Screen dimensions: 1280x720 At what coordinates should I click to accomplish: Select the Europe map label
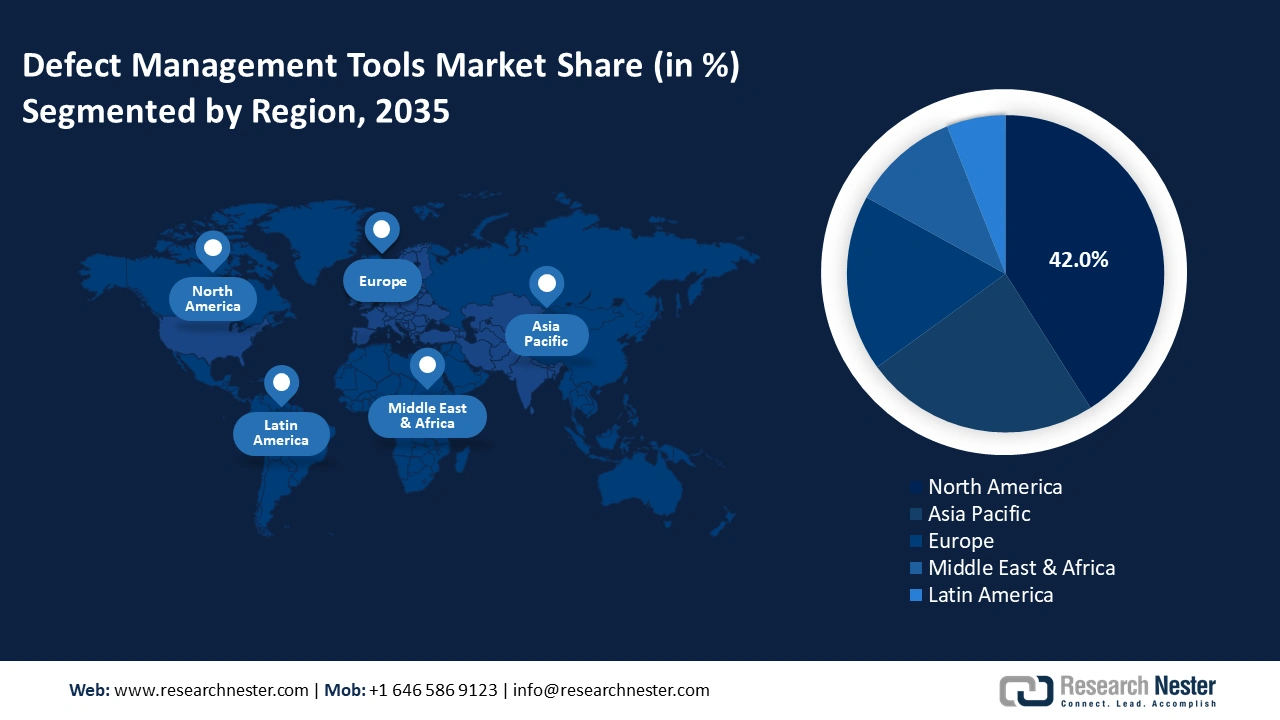pos(383,281)
